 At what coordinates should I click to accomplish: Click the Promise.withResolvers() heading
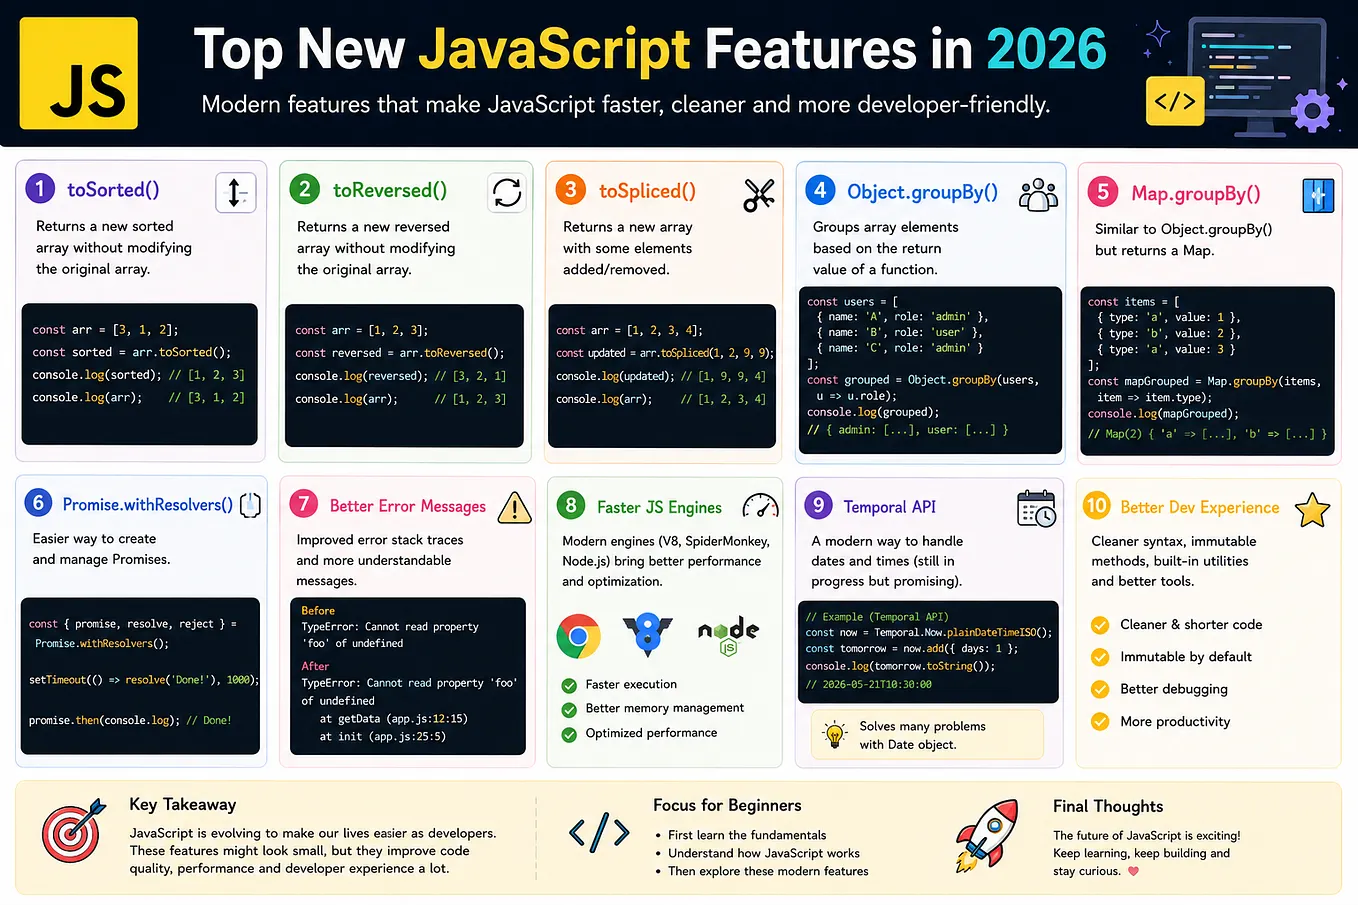click(148, 505)
